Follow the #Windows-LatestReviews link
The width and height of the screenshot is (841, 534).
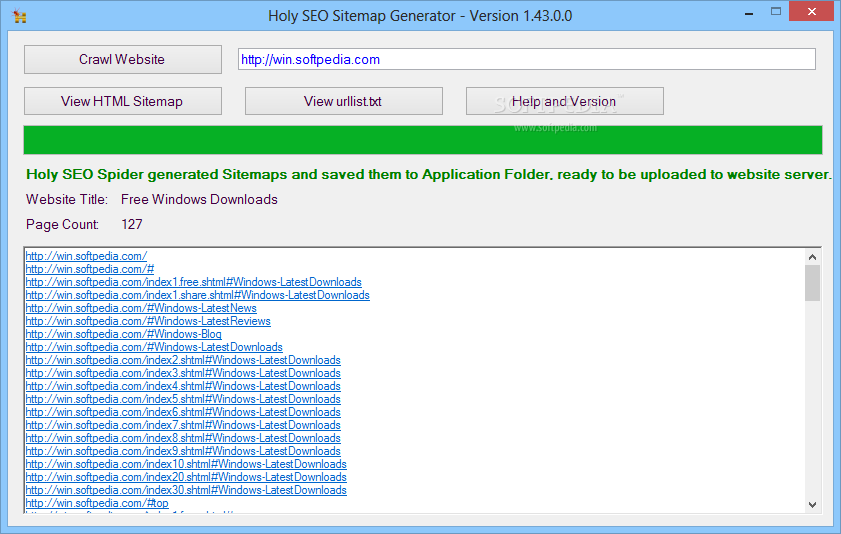[148, 321]
